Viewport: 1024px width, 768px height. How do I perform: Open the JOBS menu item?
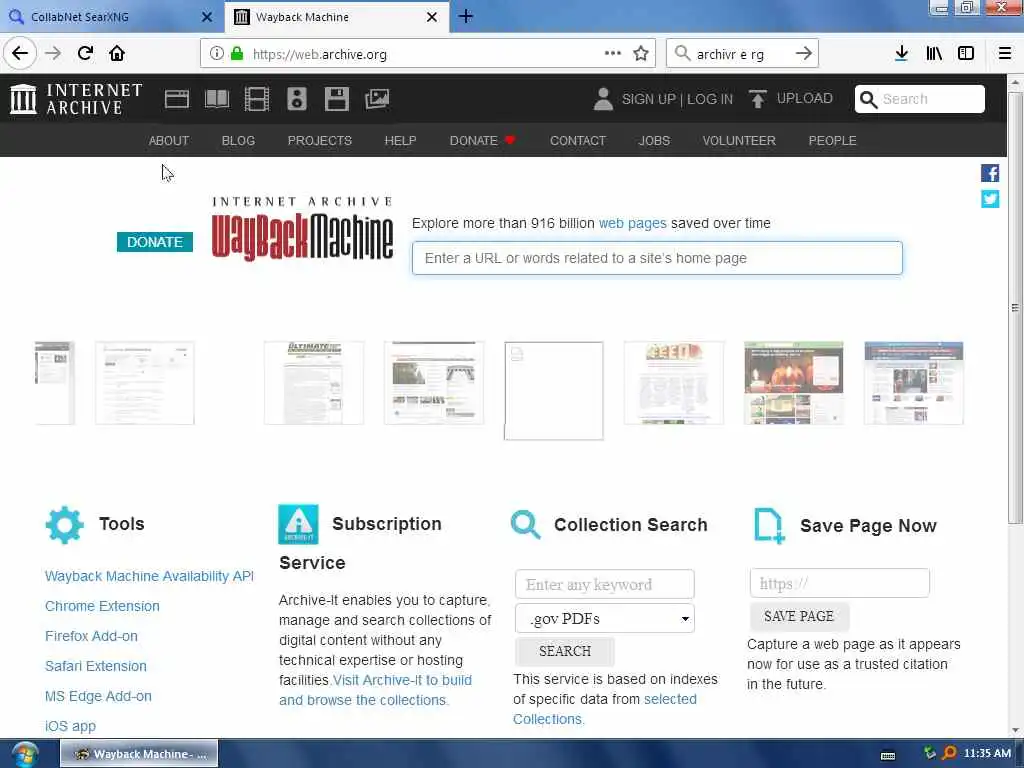[654, 140]
